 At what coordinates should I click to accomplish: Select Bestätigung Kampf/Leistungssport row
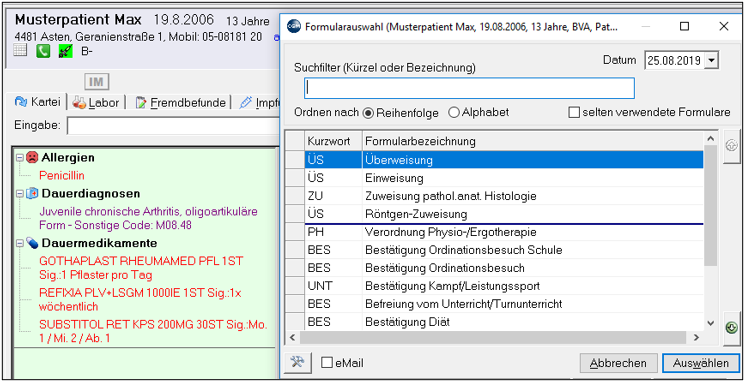point(504,286)
